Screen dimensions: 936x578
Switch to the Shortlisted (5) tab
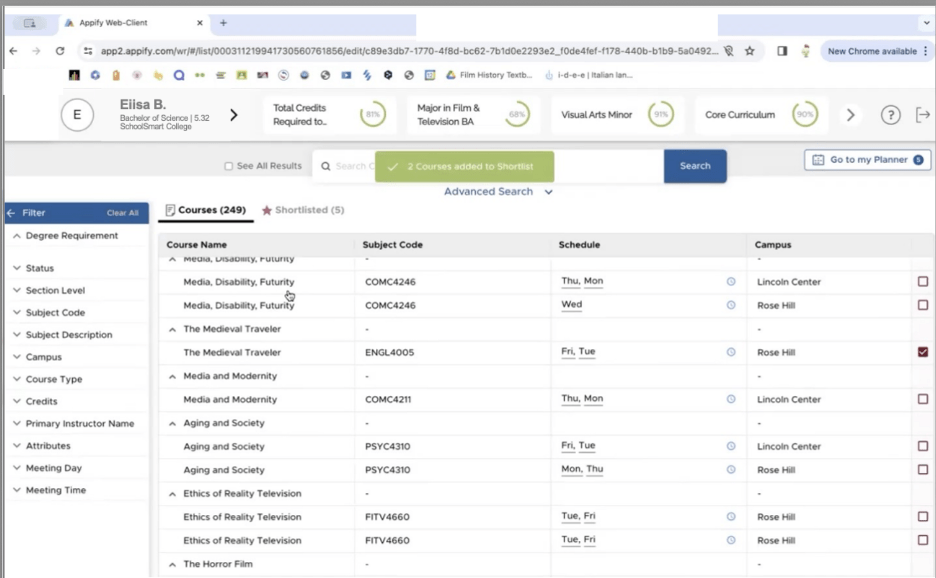(303, 210)
